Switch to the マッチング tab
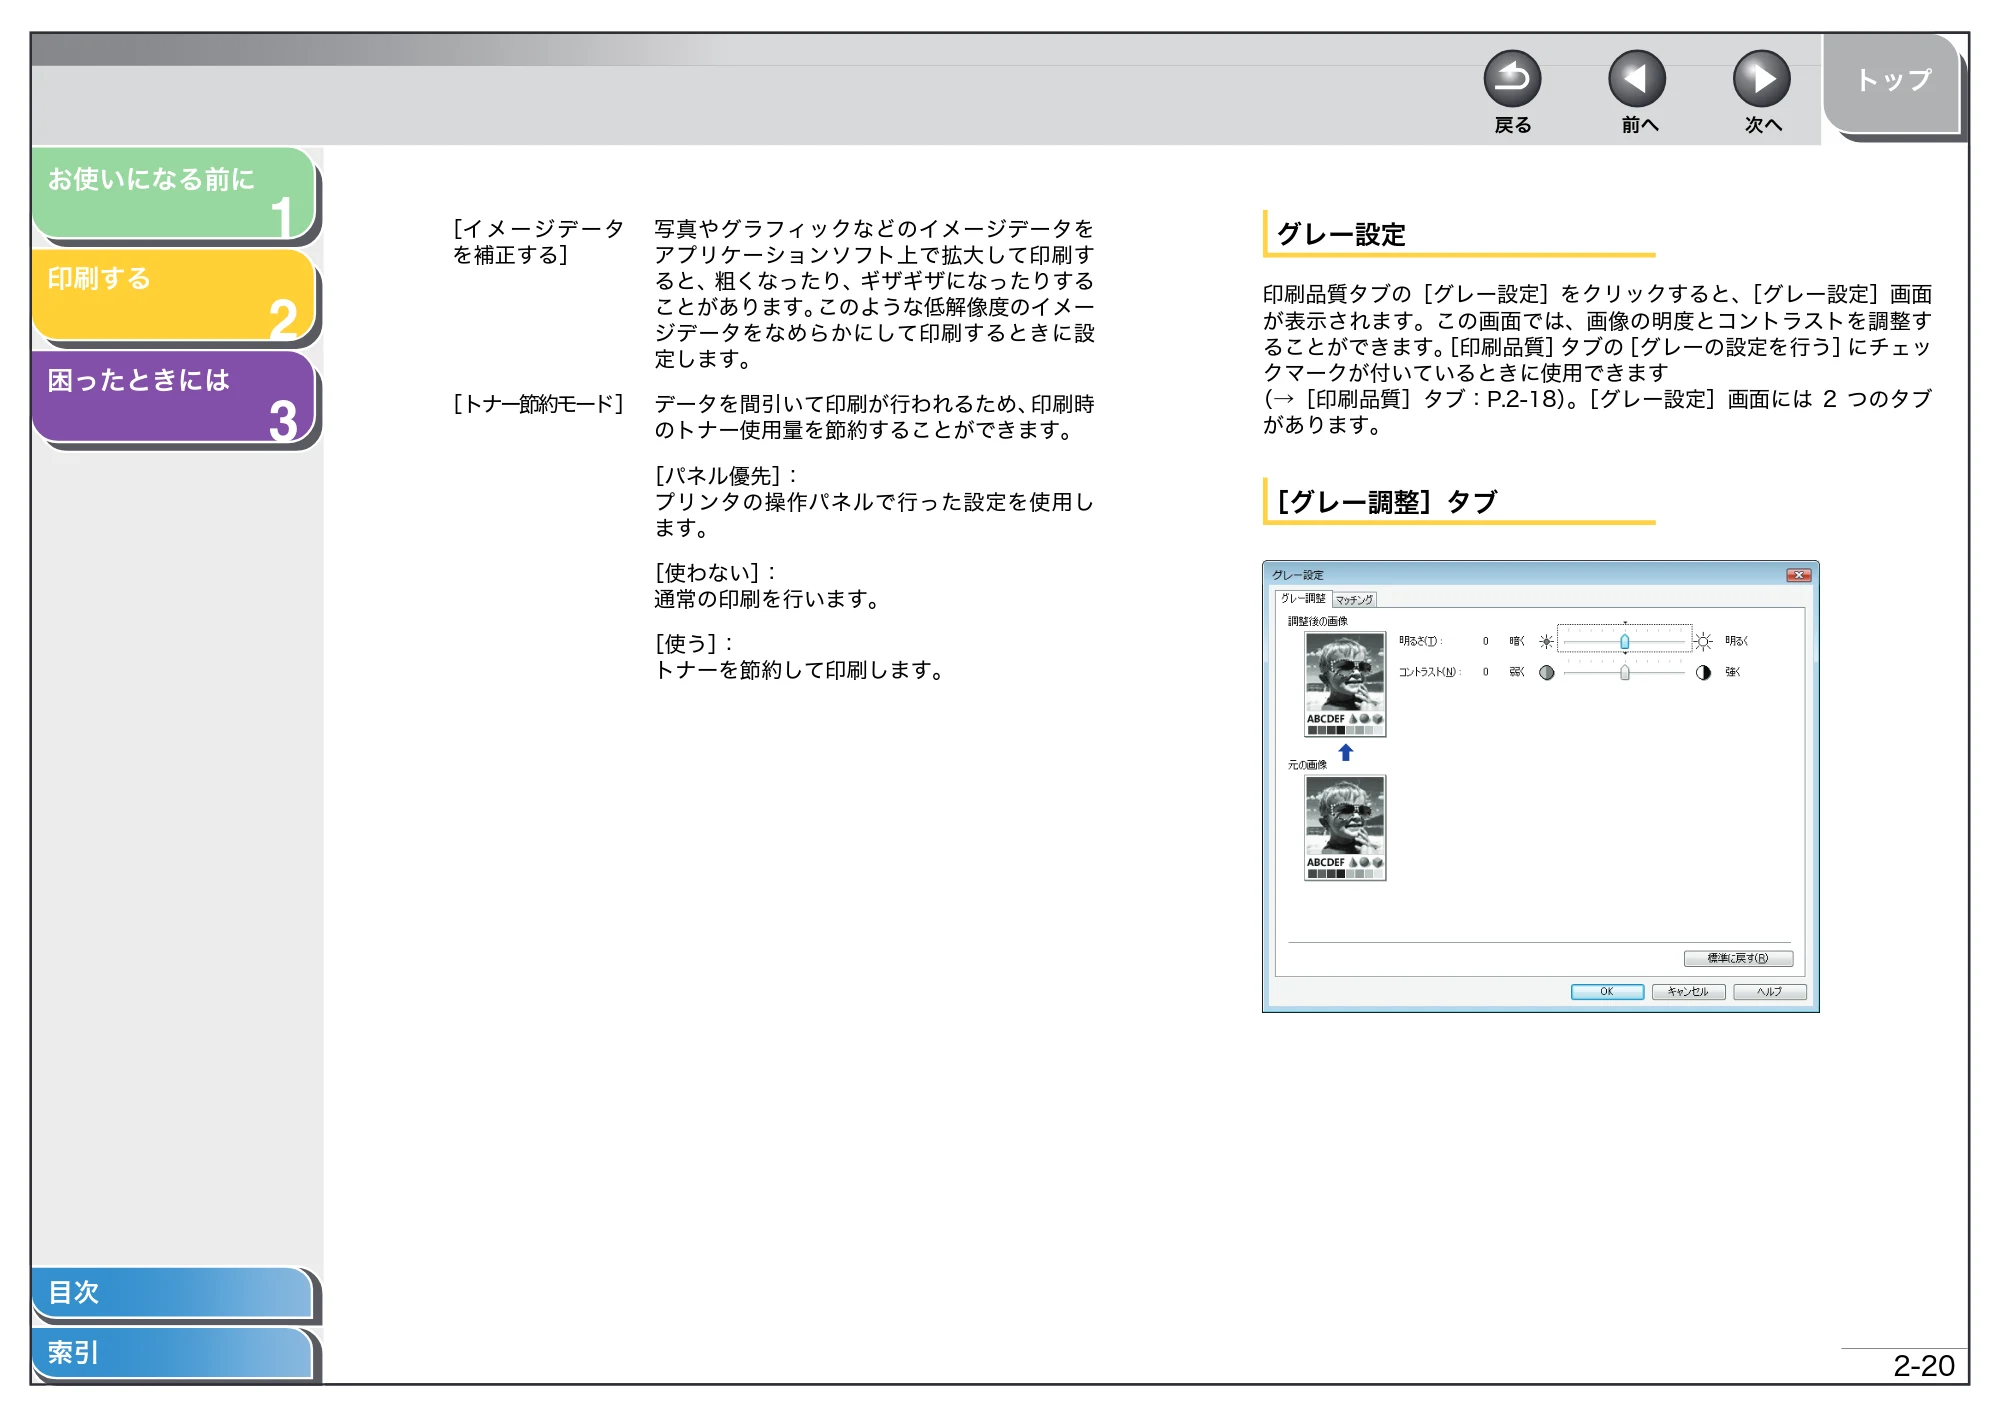This screenshot has width=2000, height=1414. (1354, 600)
